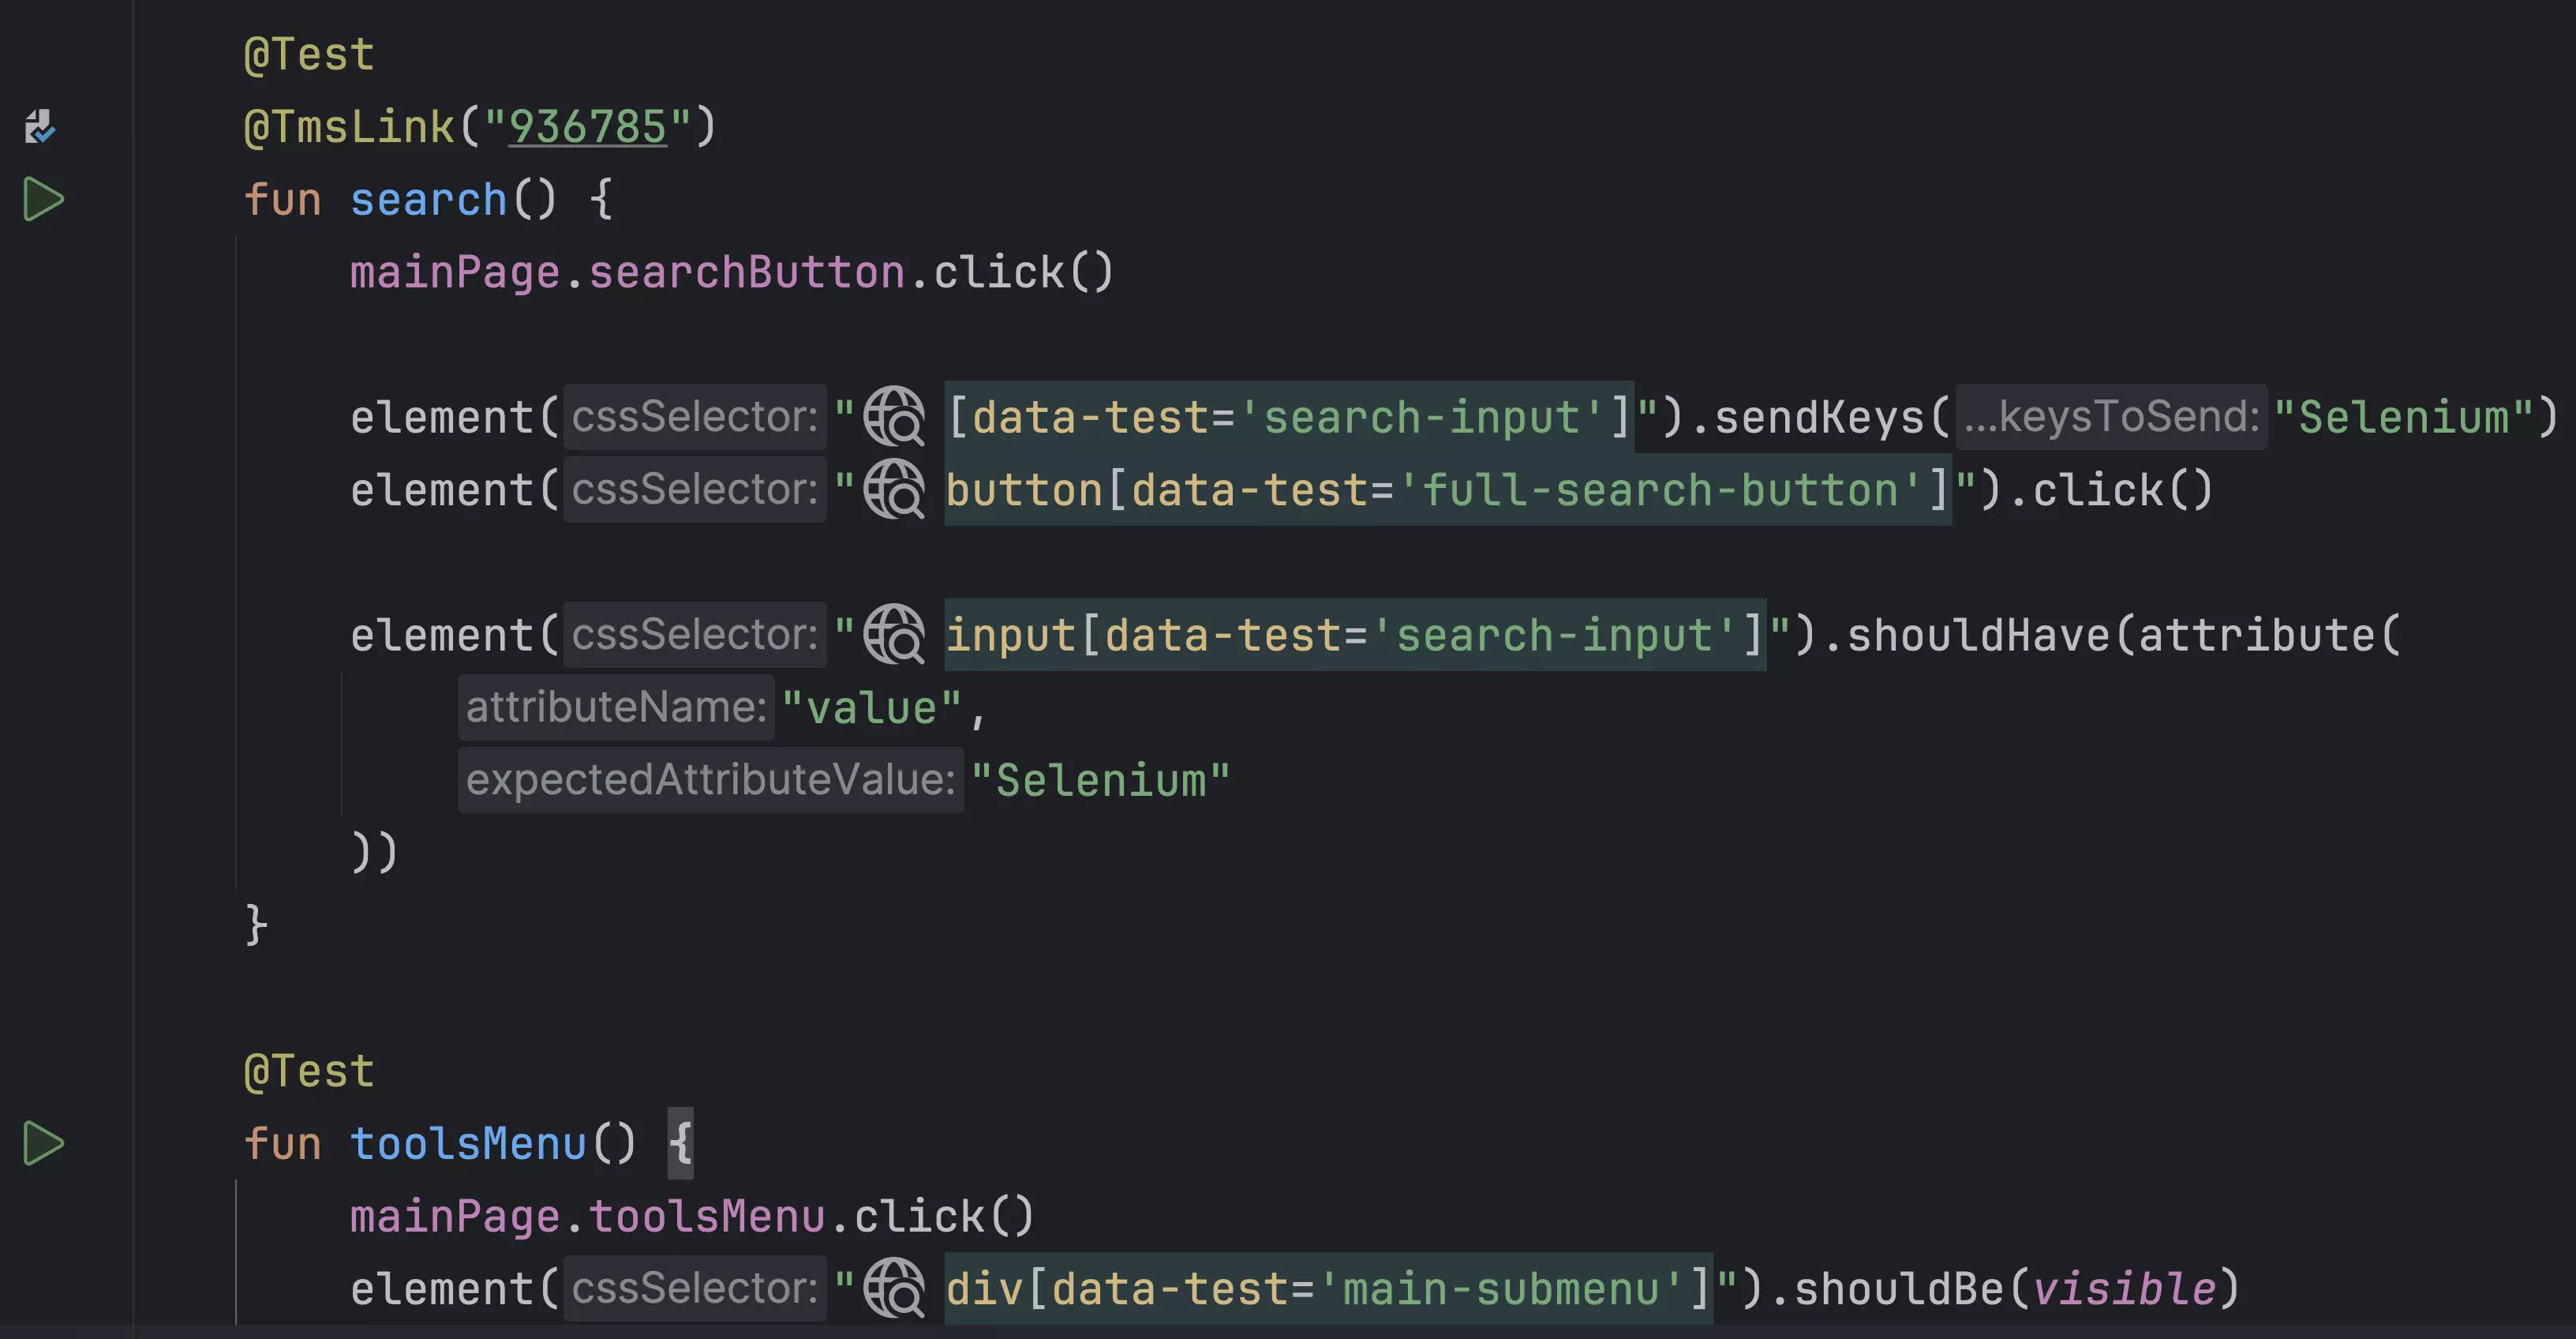The width and height of the screenshot is (2576, 1339).
Task: Click the searchButton property reference
Action: pyautogui.click(x=747, y=272)
